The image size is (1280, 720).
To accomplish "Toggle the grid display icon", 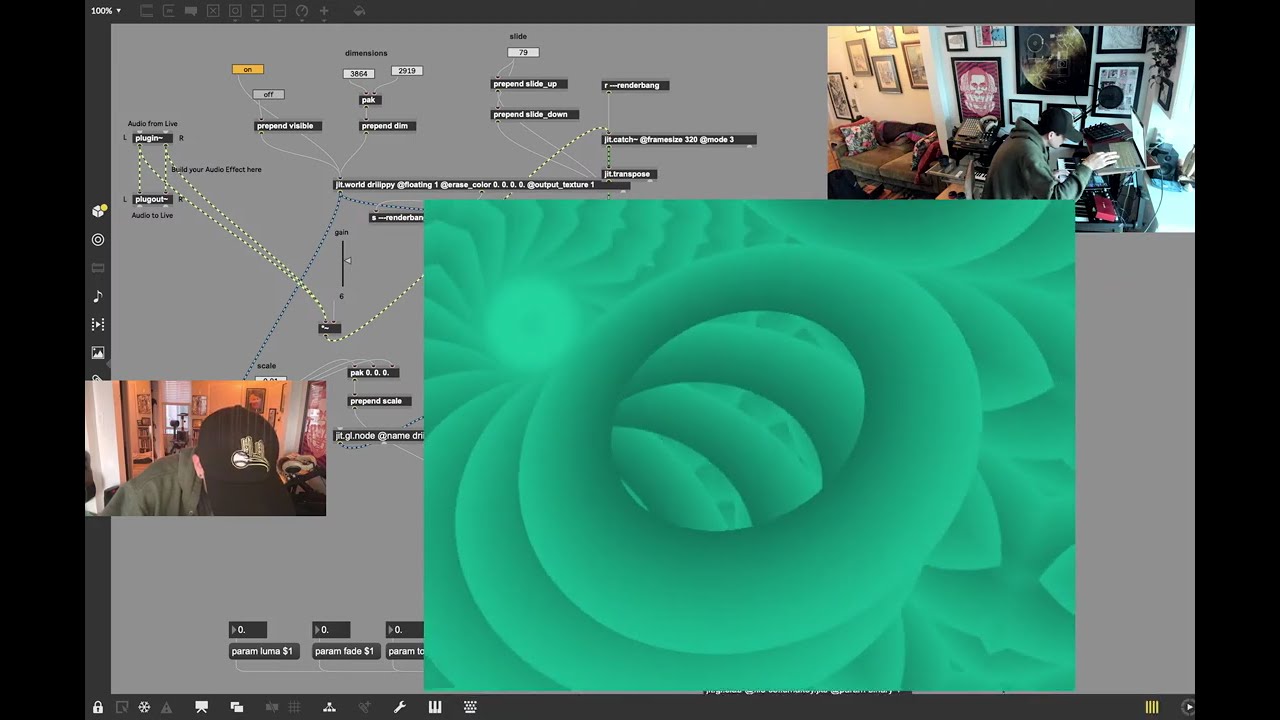I will 295,707.
